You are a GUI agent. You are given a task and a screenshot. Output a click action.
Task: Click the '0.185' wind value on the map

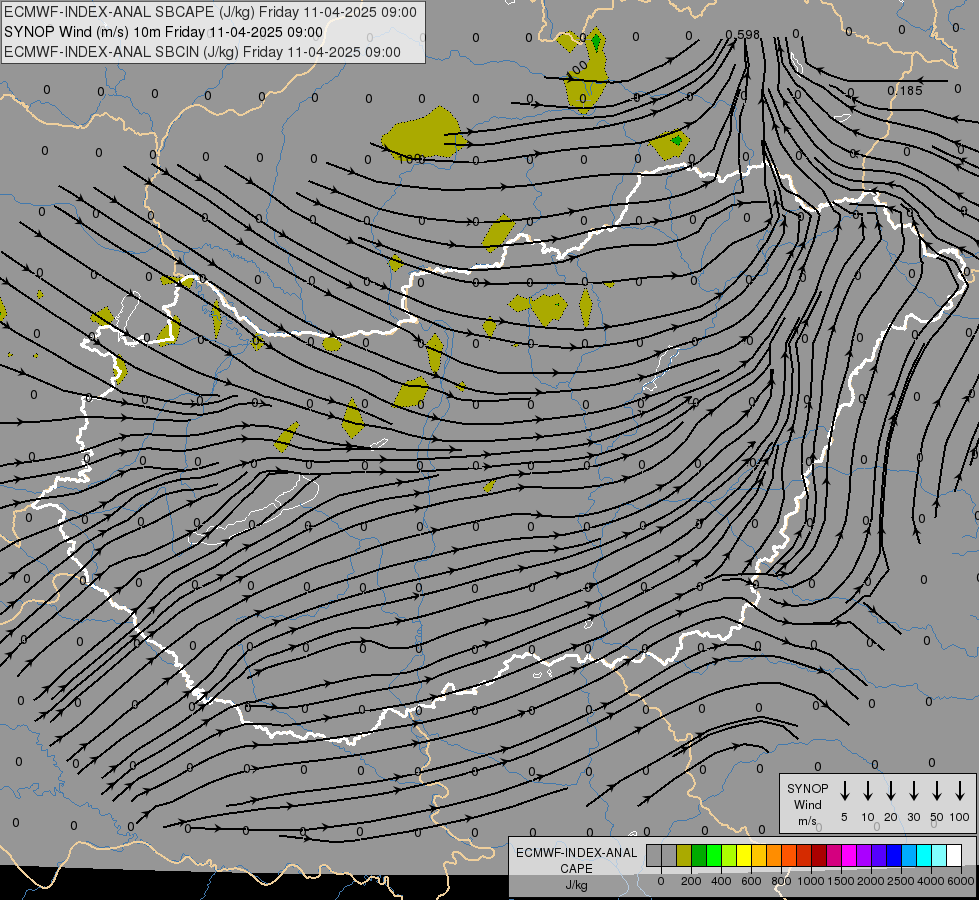click(905, 91)
